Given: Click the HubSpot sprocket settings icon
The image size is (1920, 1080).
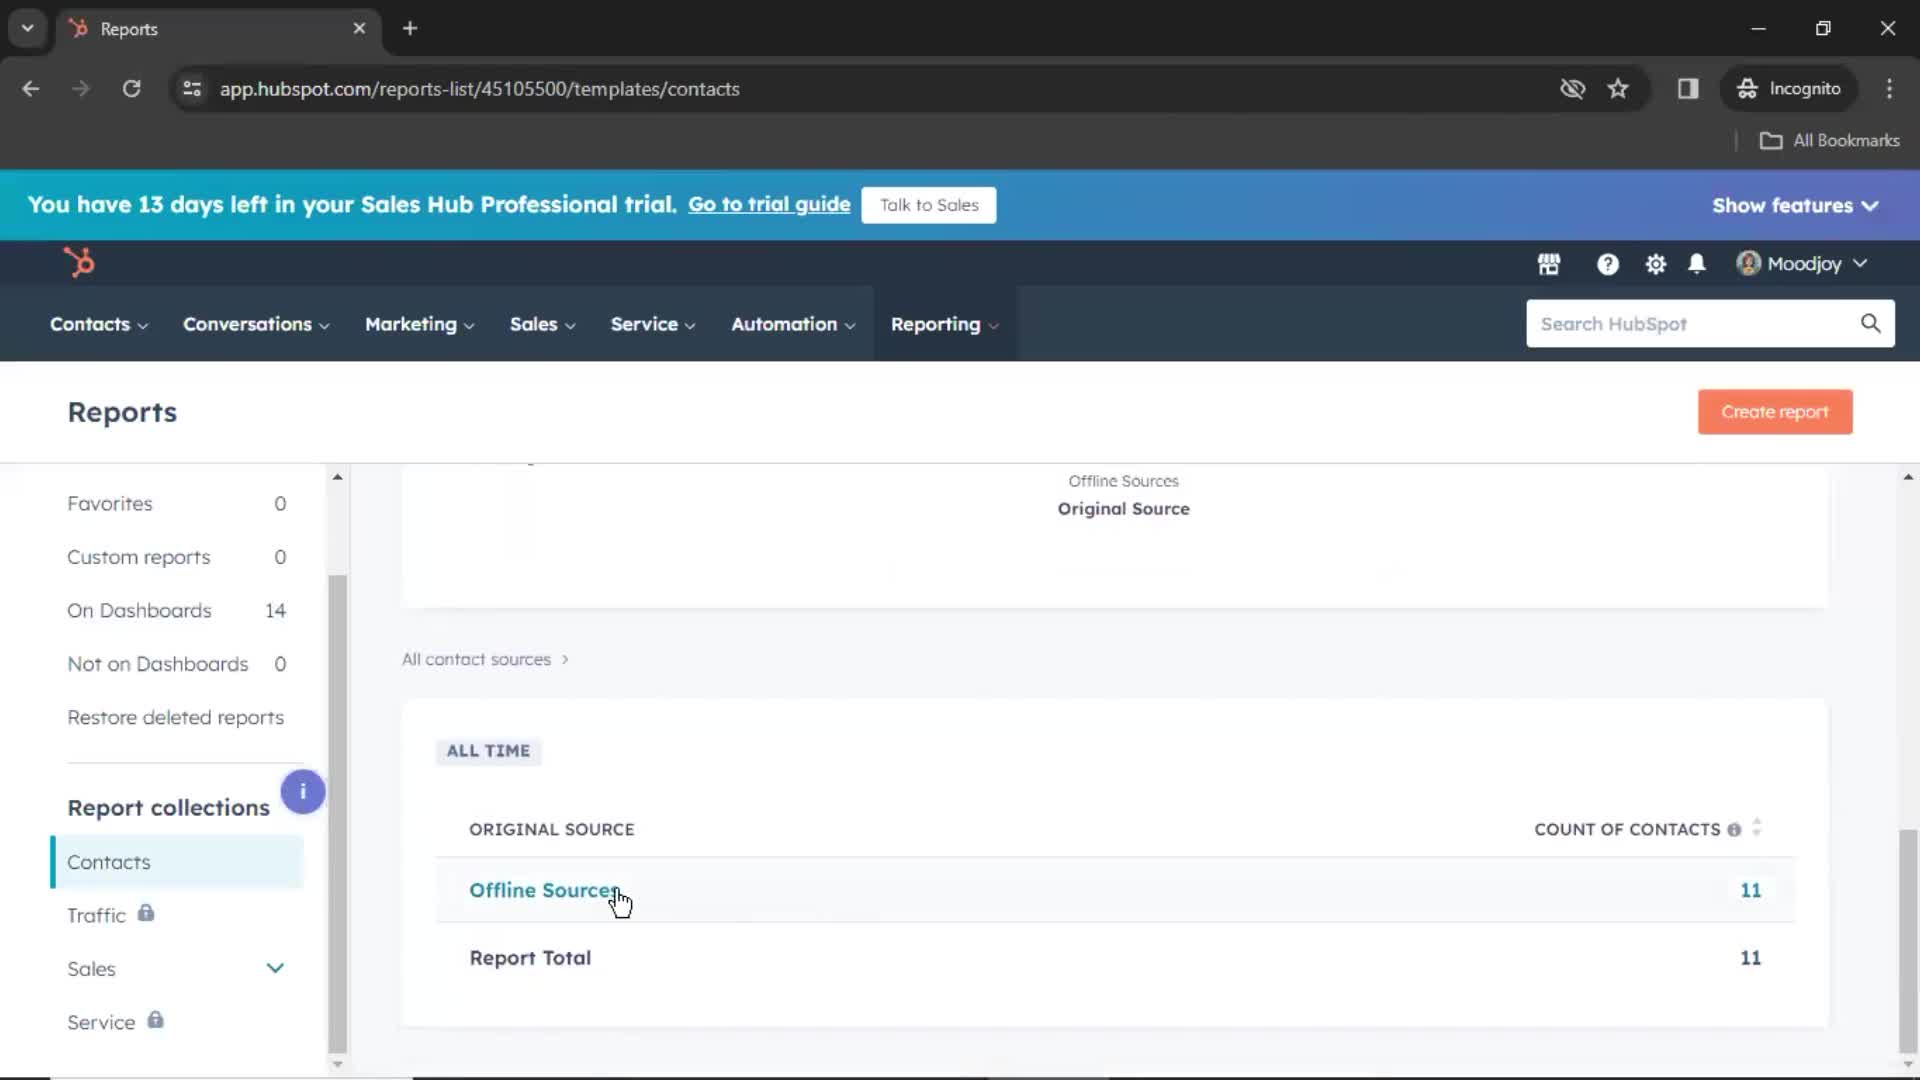Looking at the screenshot, I should click(x=1655, y=264).
